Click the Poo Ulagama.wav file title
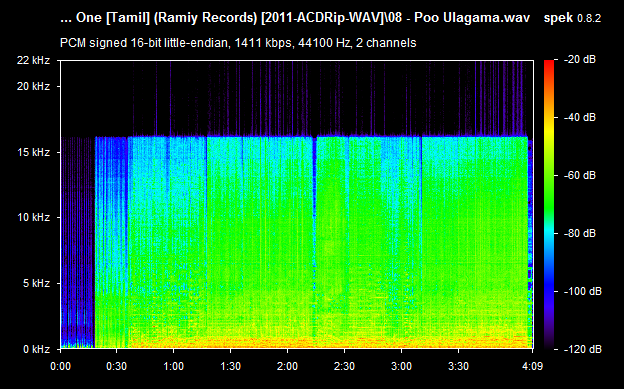 295,18
